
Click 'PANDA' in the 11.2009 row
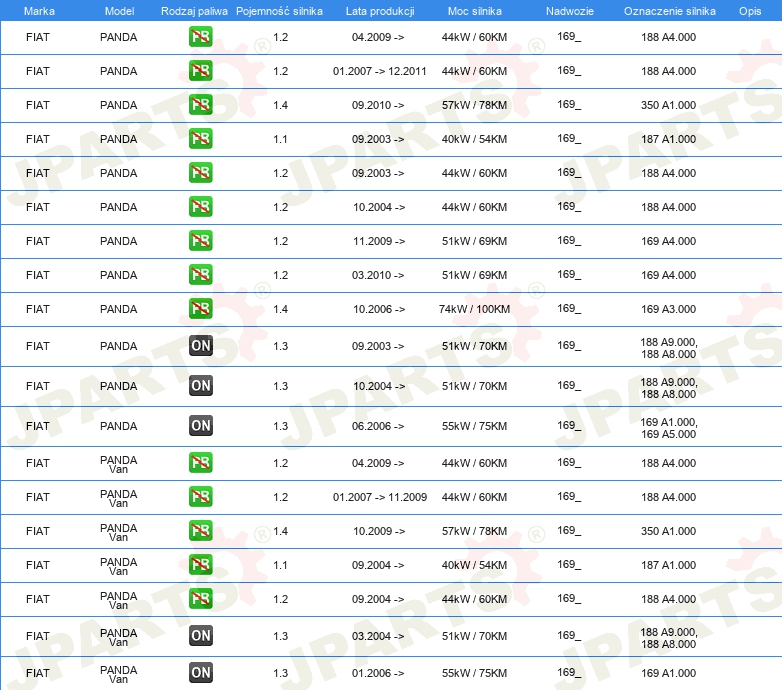tap(118, 241)
